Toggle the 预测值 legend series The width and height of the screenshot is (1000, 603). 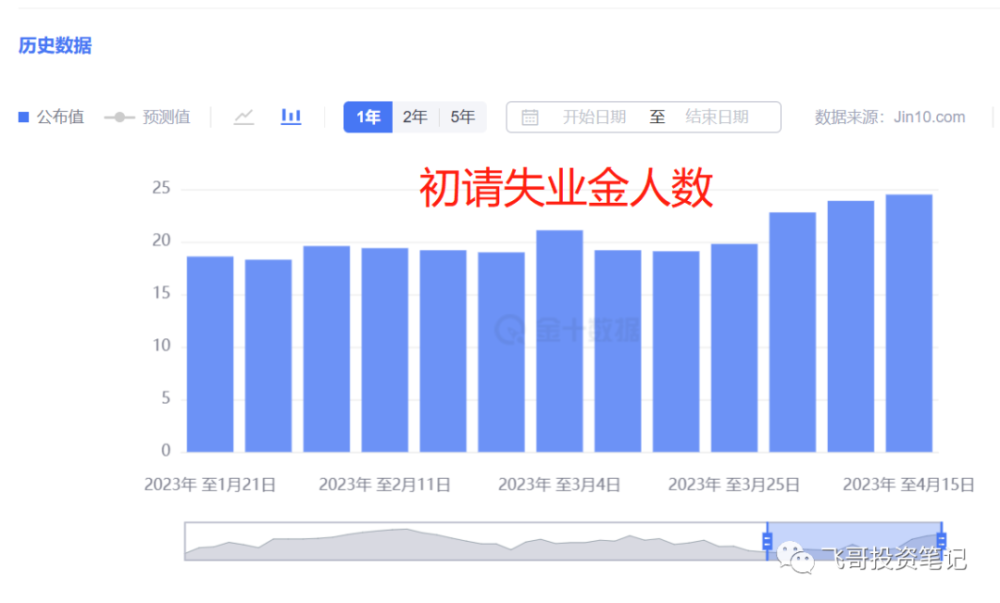coord(147,117)
